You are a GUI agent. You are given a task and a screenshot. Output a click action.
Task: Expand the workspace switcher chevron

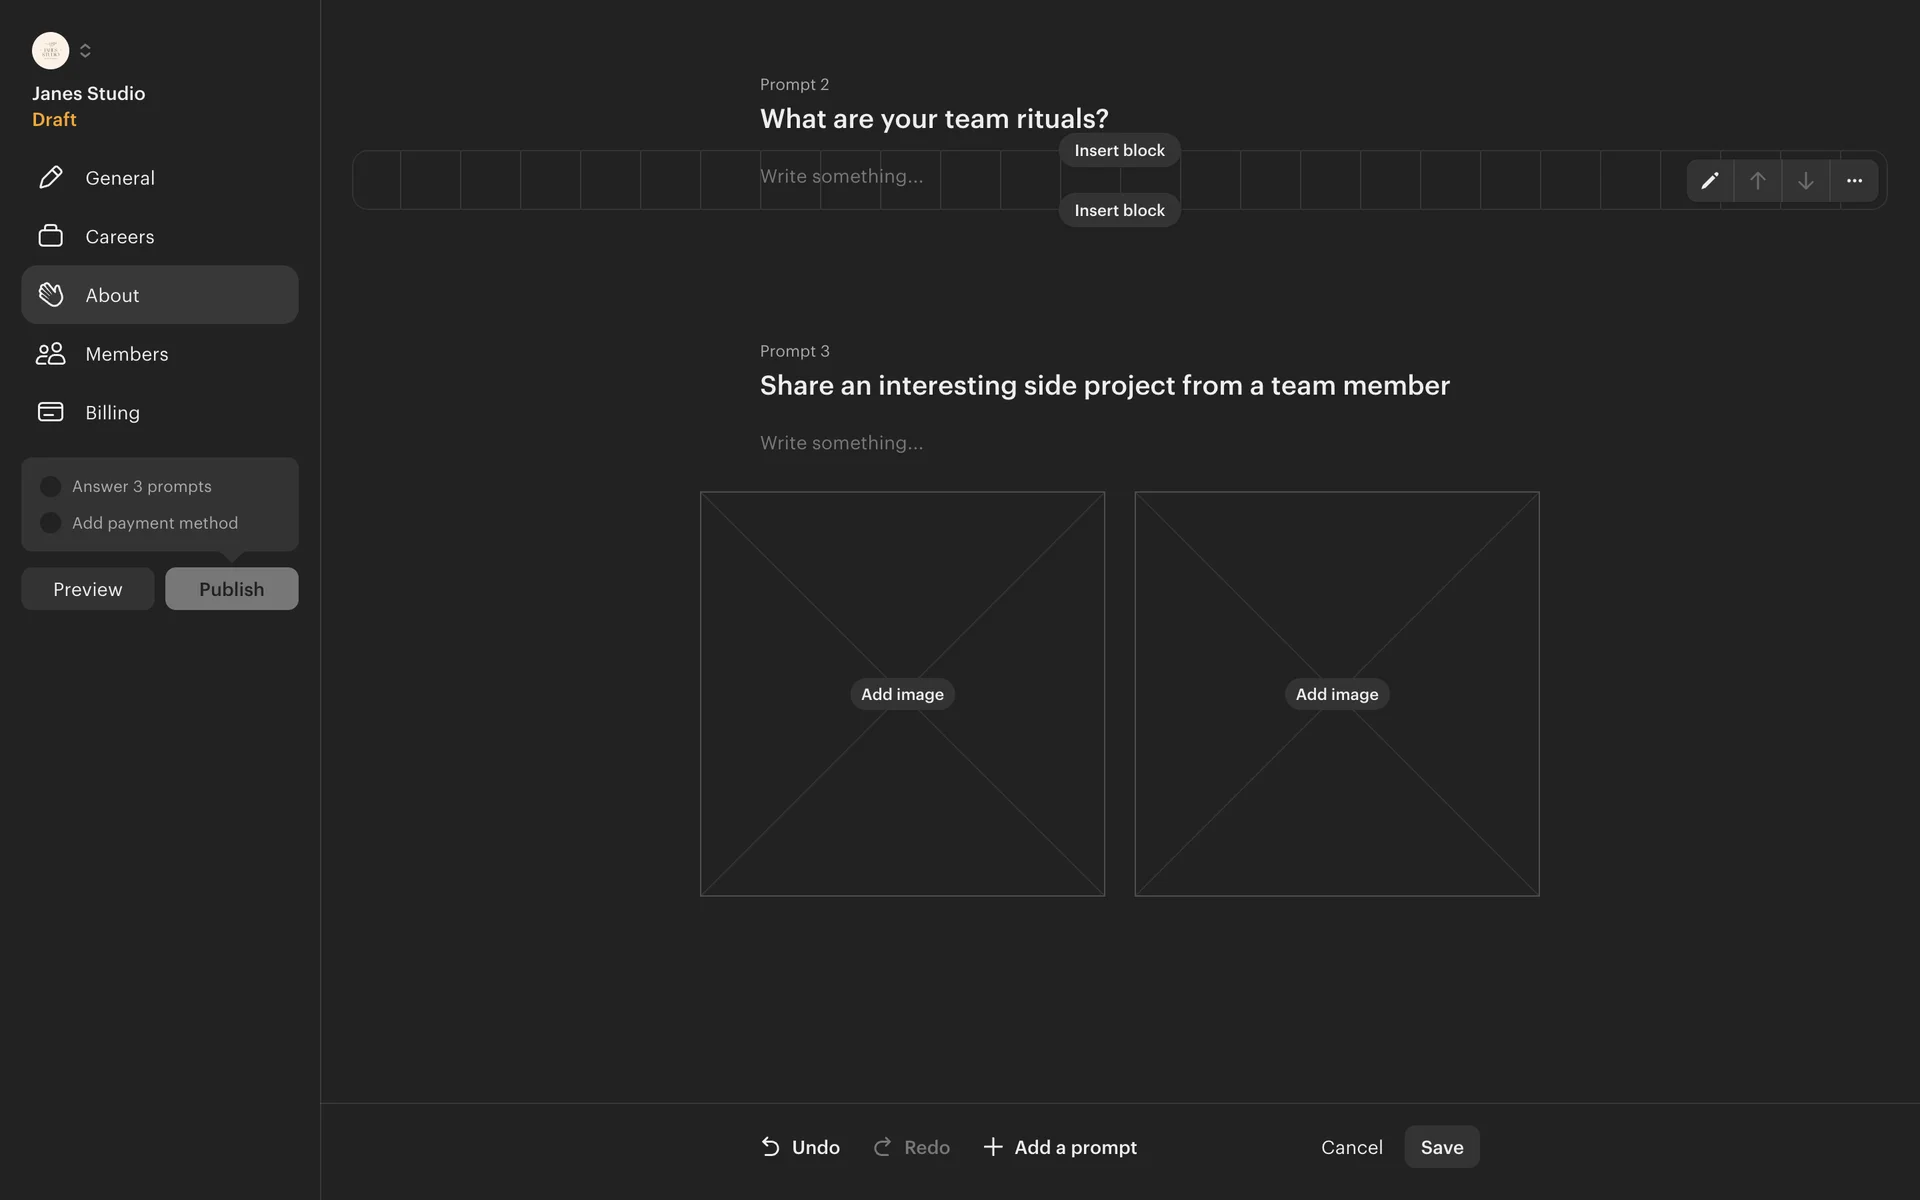pyautogui.click(x=86, y=50)
